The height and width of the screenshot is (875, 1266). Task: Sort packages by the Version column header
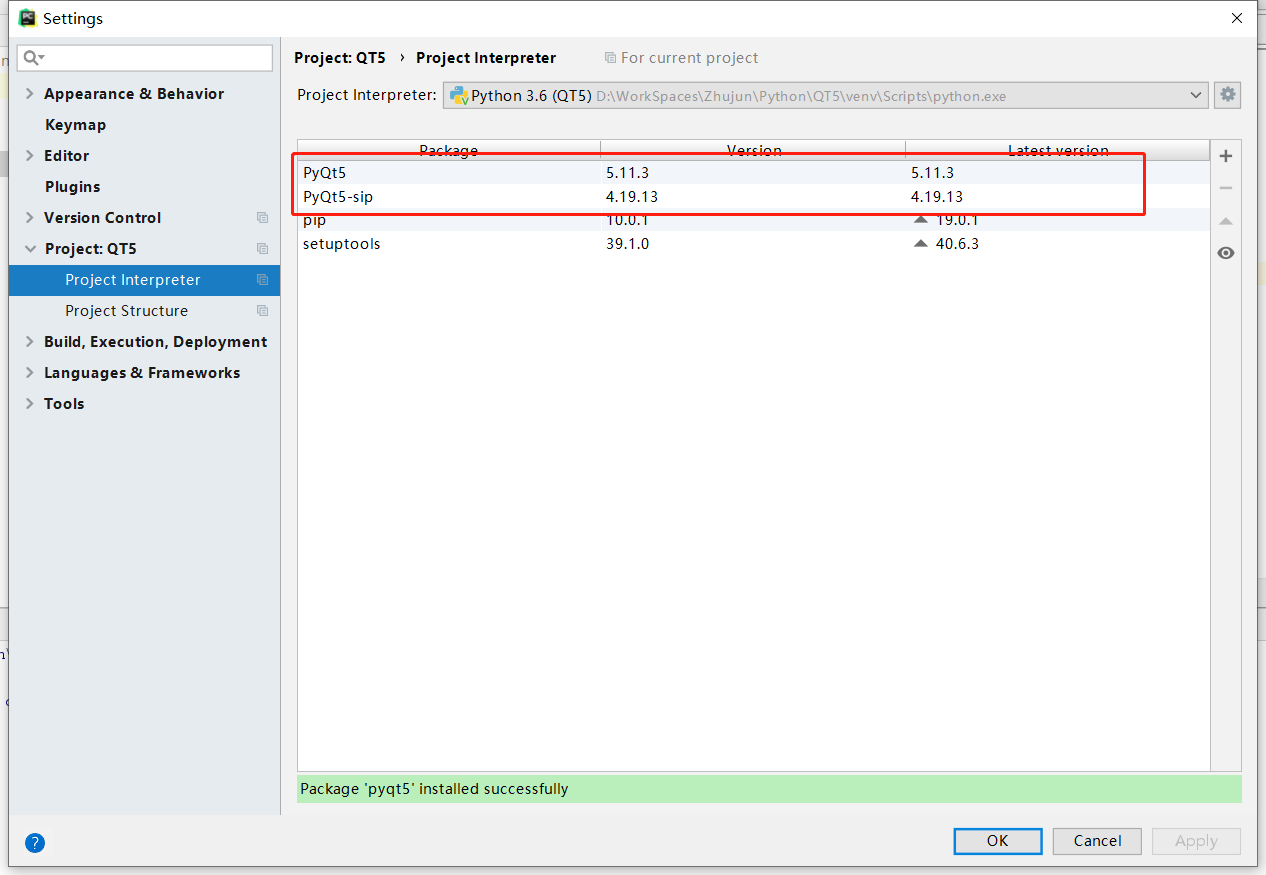click(754, 150)
